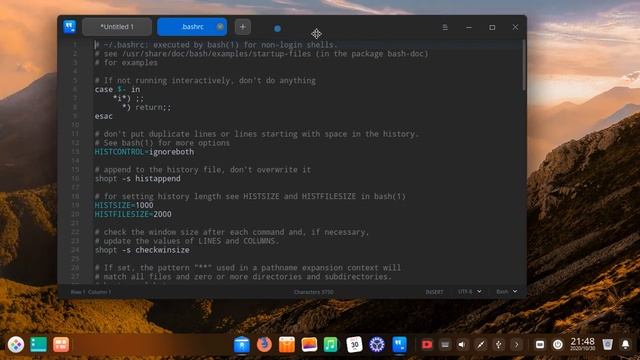Open the file manager from dock
640x360 pixels.
[x=242, y=345]
